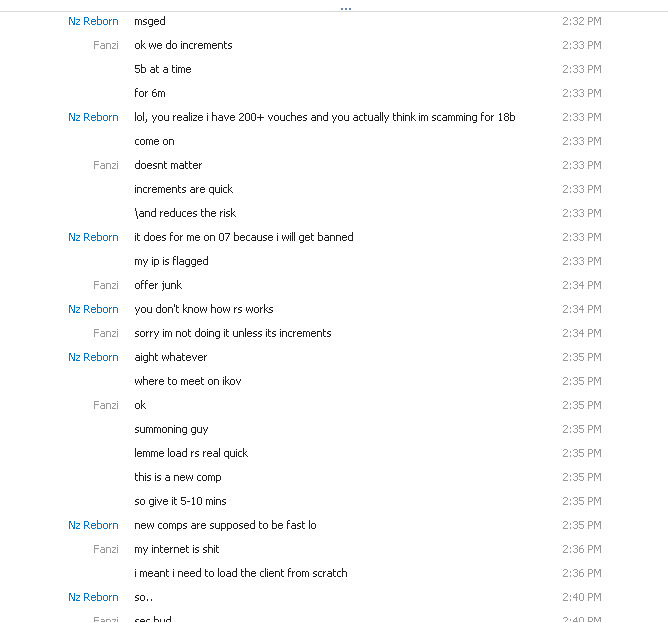Image resolution: width=668 pixels, height=623 pixels.
Task: Click Fanzi name beside "offer junk"
Action: 106,285
